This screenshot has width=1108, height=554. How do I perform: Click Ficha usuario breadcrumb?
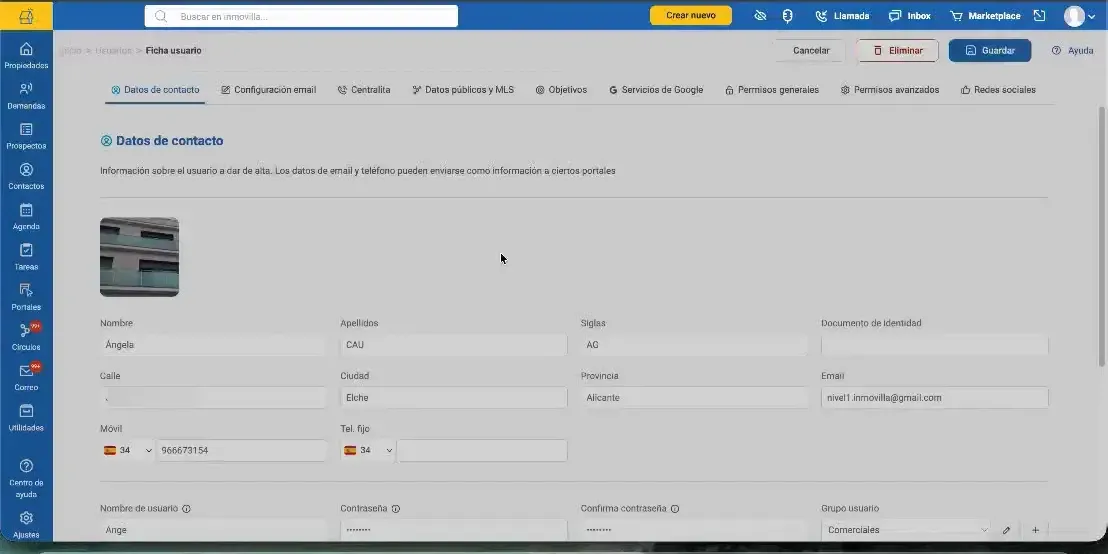pos(173,50)
